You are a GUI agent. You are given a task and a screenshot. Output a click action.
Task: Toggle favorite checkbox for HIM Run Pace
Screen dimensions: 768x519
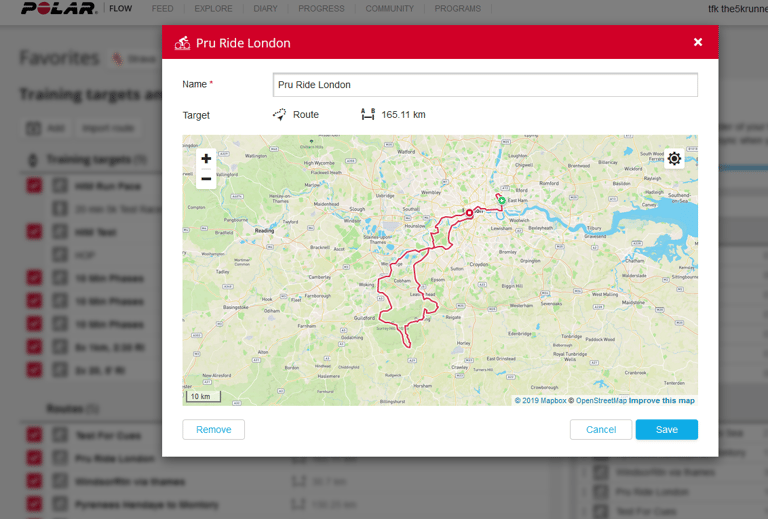pyautogui.click(x=34, y=186)
